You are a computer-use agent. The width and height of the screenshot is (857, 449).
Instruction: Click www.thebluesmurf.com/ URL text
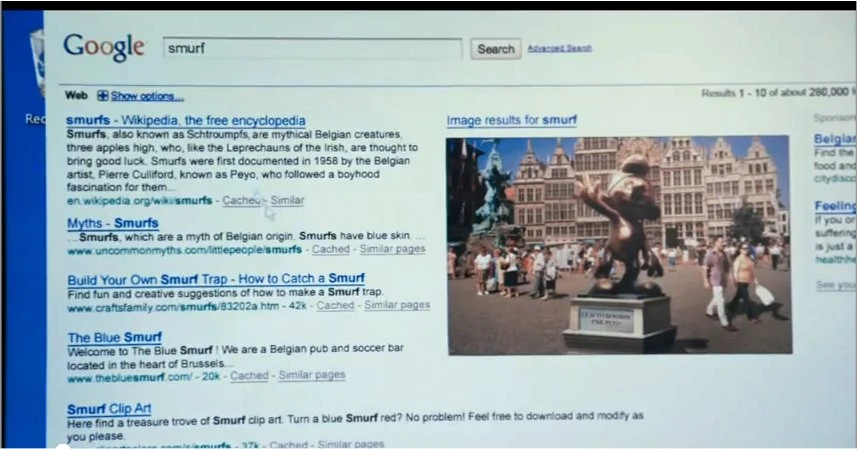pos(130,377)
